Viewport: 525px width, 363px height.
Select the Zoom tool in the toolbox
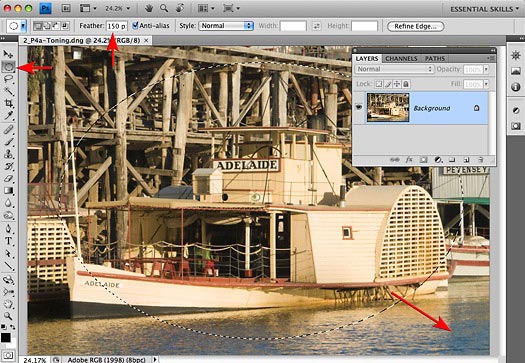8,316
